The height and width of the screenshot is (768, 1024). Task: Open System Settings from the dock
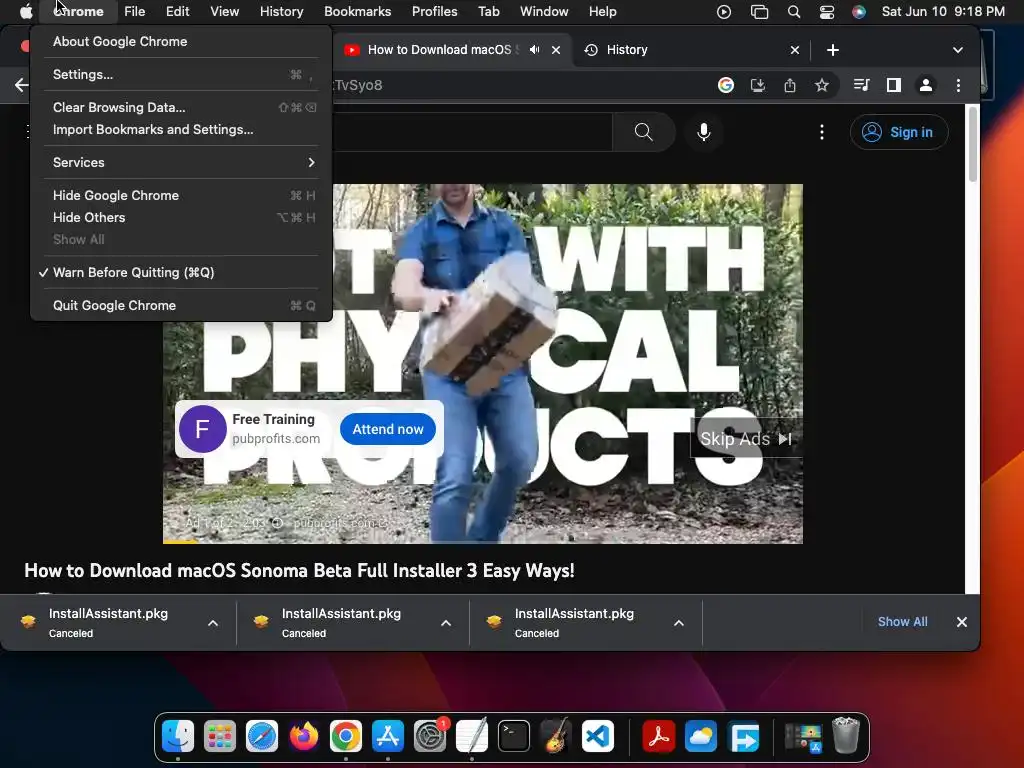coord(430,737)
